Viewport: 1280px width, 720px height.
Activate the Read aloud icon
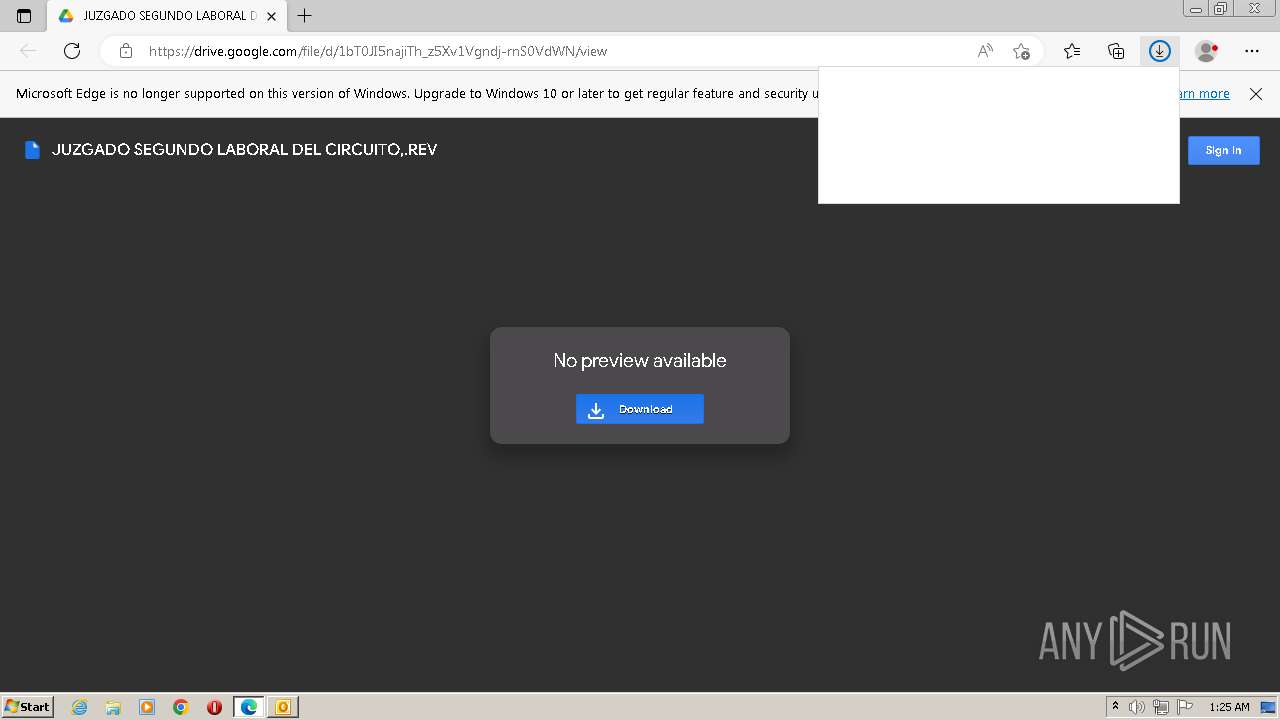pyautogui.click(x=985, y=51)
